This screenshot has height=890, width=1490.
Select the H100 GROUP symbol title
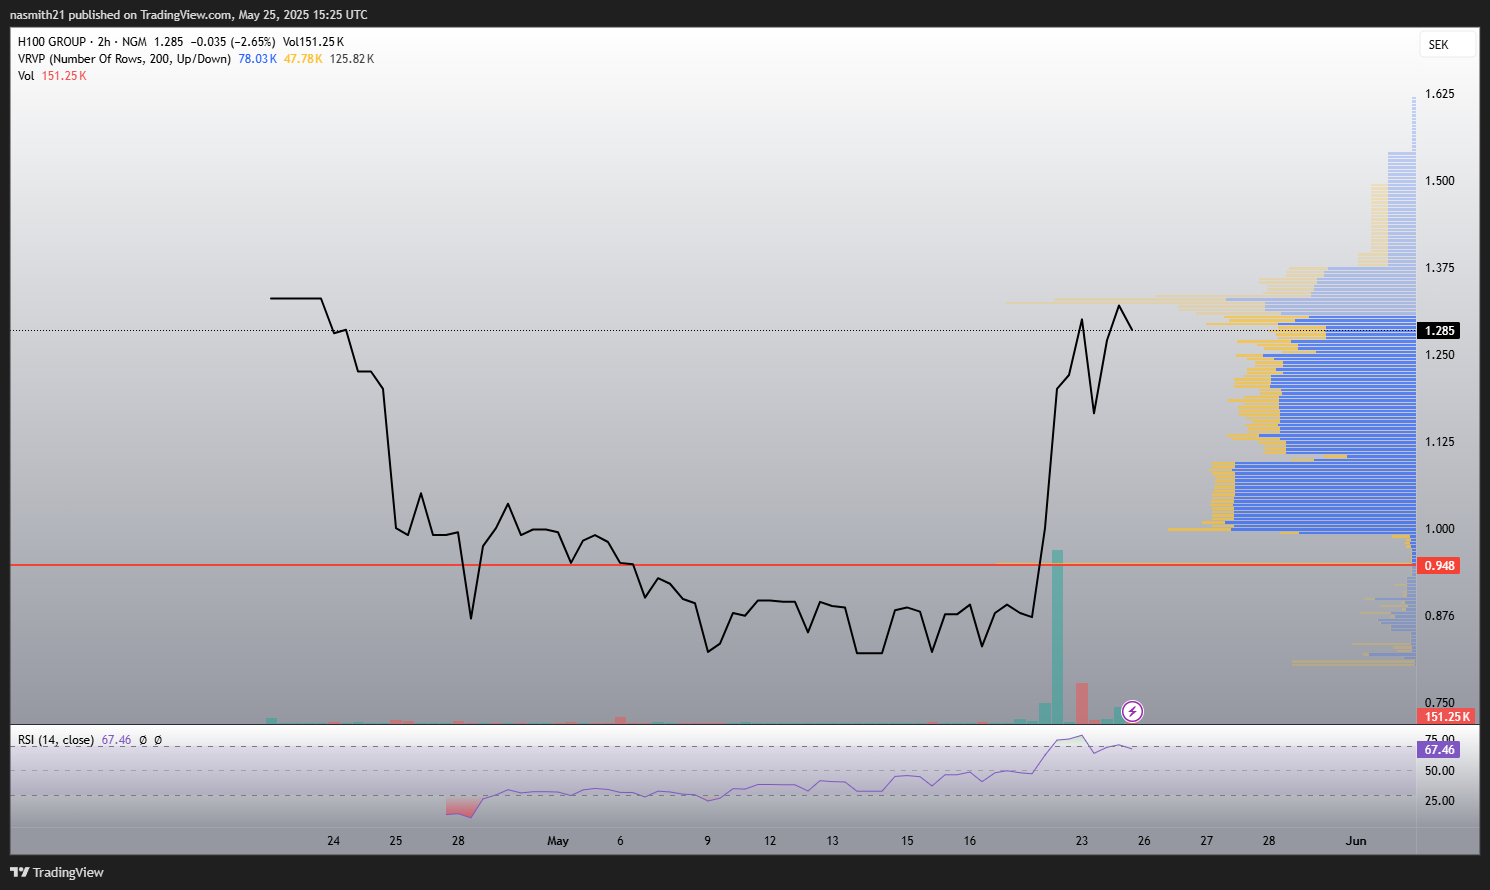[52, 42]
